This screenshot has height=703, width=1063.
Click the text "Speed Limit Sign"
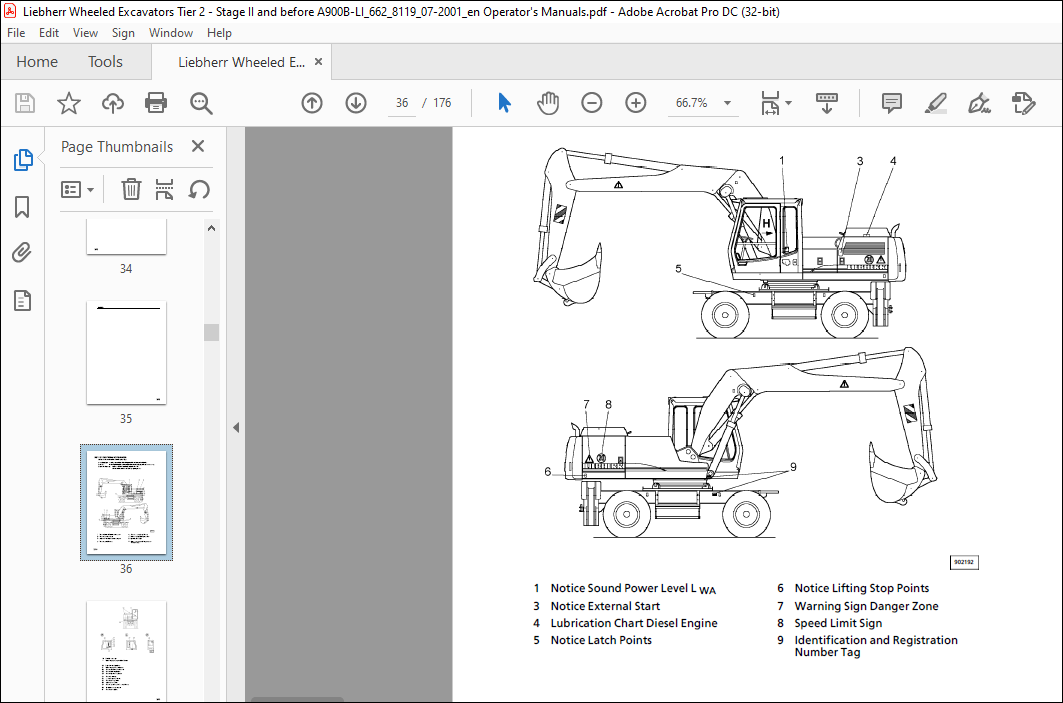tap(838, 623)
